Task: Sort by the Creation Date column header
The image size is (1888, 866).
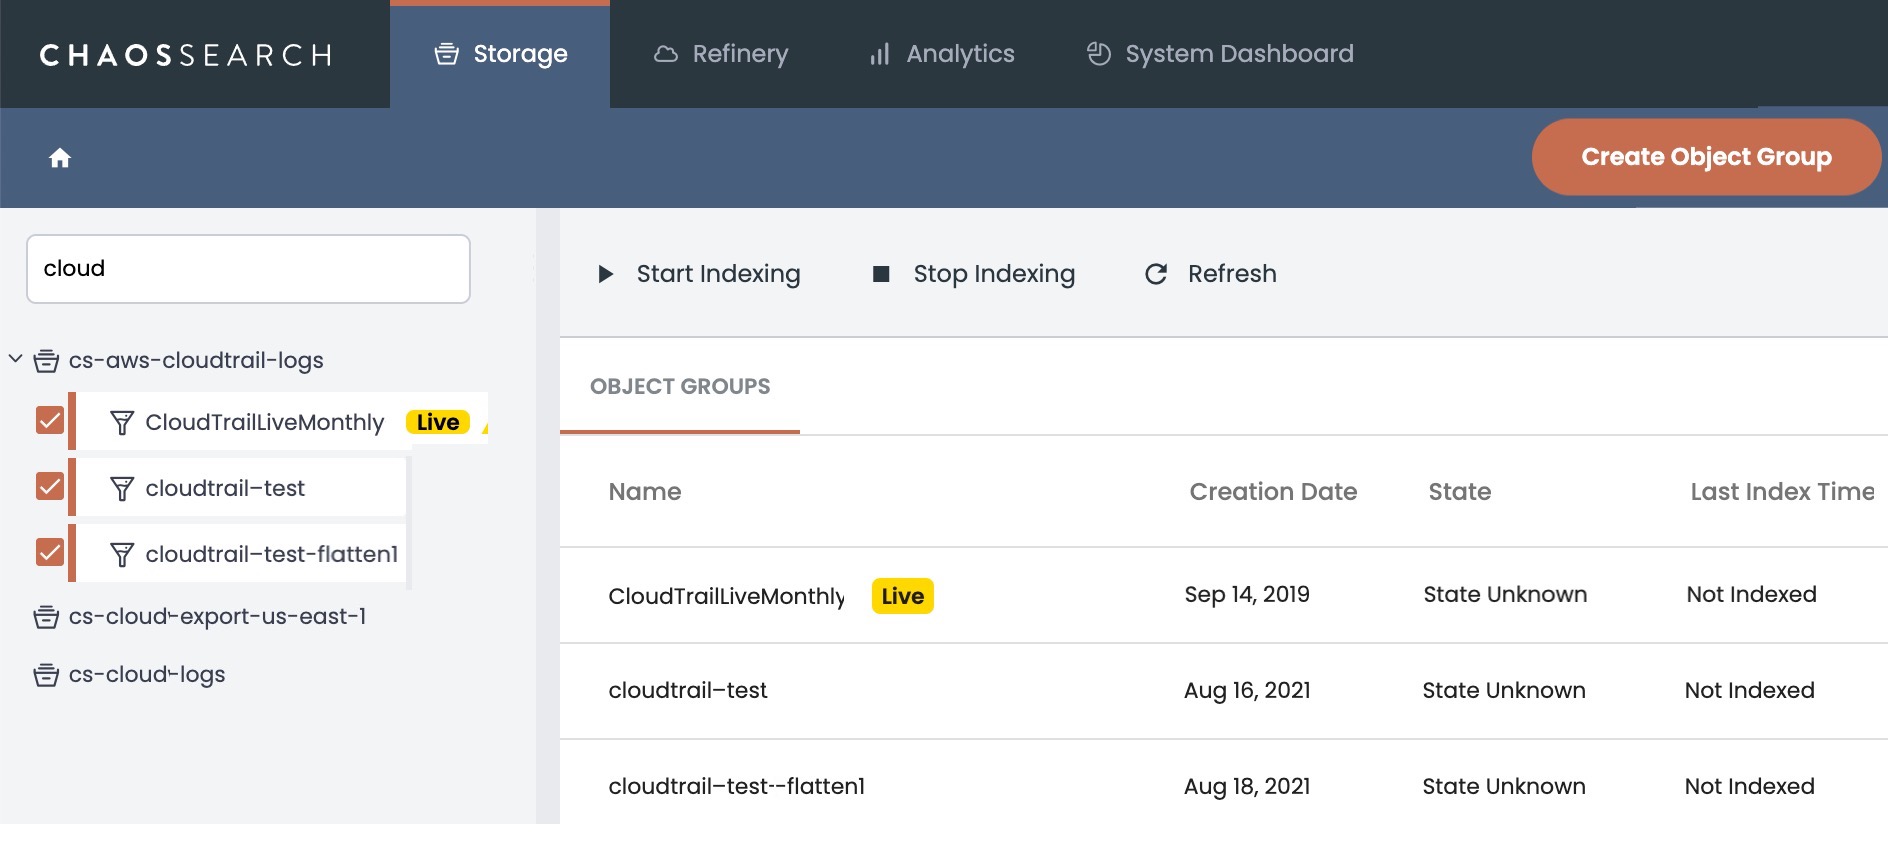Action: (x=1273, y=492)
